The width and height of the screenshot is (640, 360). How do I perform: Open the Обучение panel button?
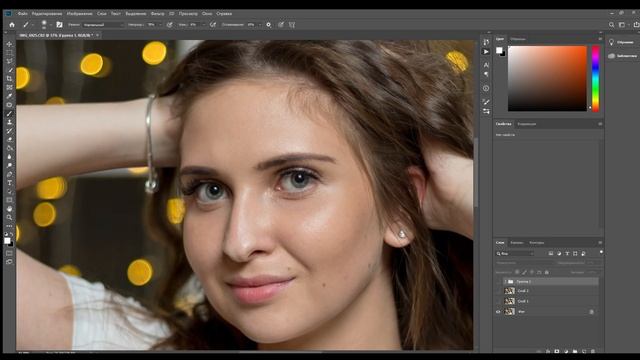tap(622, 42)
